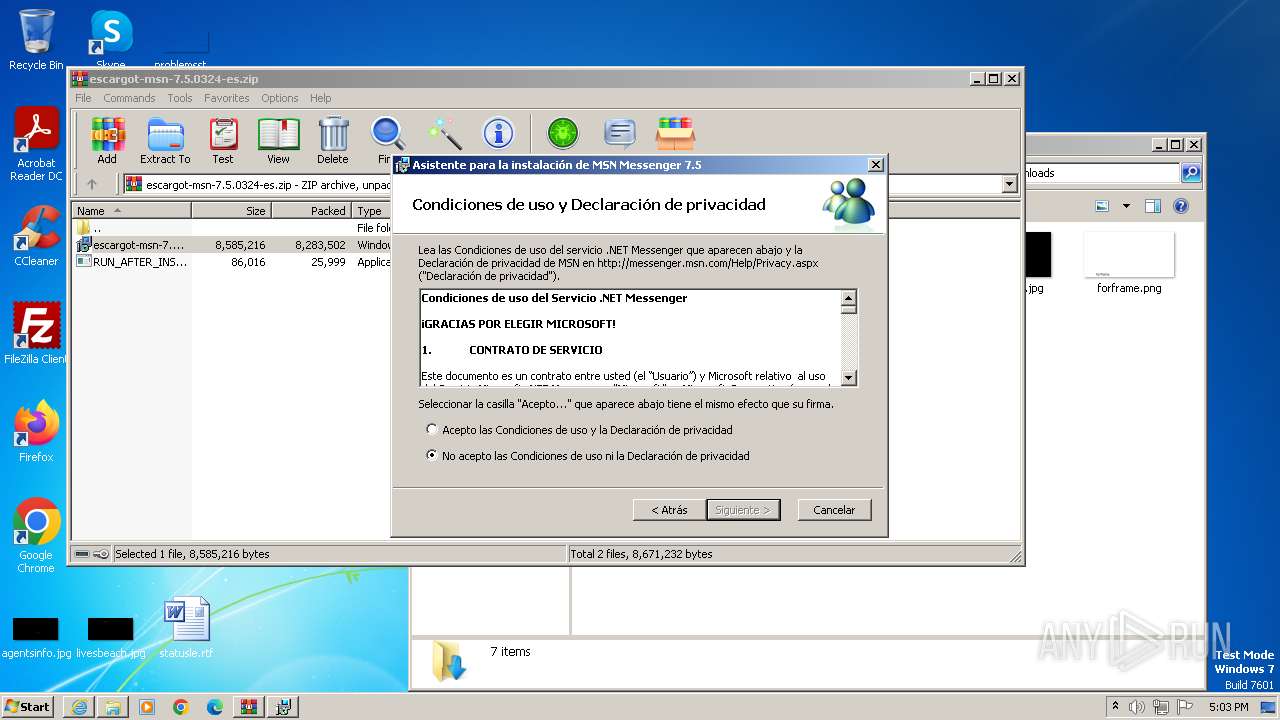Click the Delete trash icon in WinRAR

(333, 140)
